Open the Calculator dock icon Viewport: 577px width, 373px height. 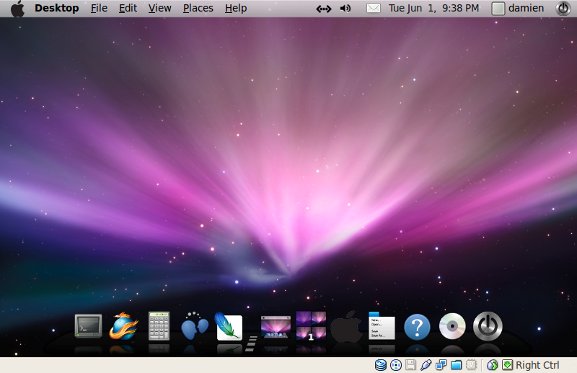point(159,326)
